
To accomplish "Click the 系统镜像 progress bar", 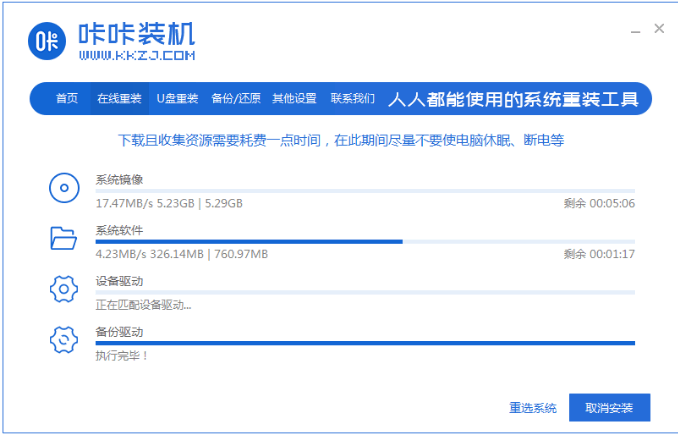I will (x=365, y=191).
